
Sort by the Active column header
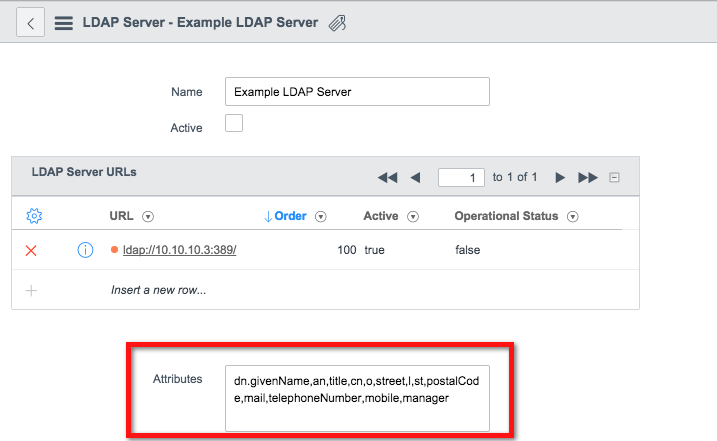click(380, 216)
